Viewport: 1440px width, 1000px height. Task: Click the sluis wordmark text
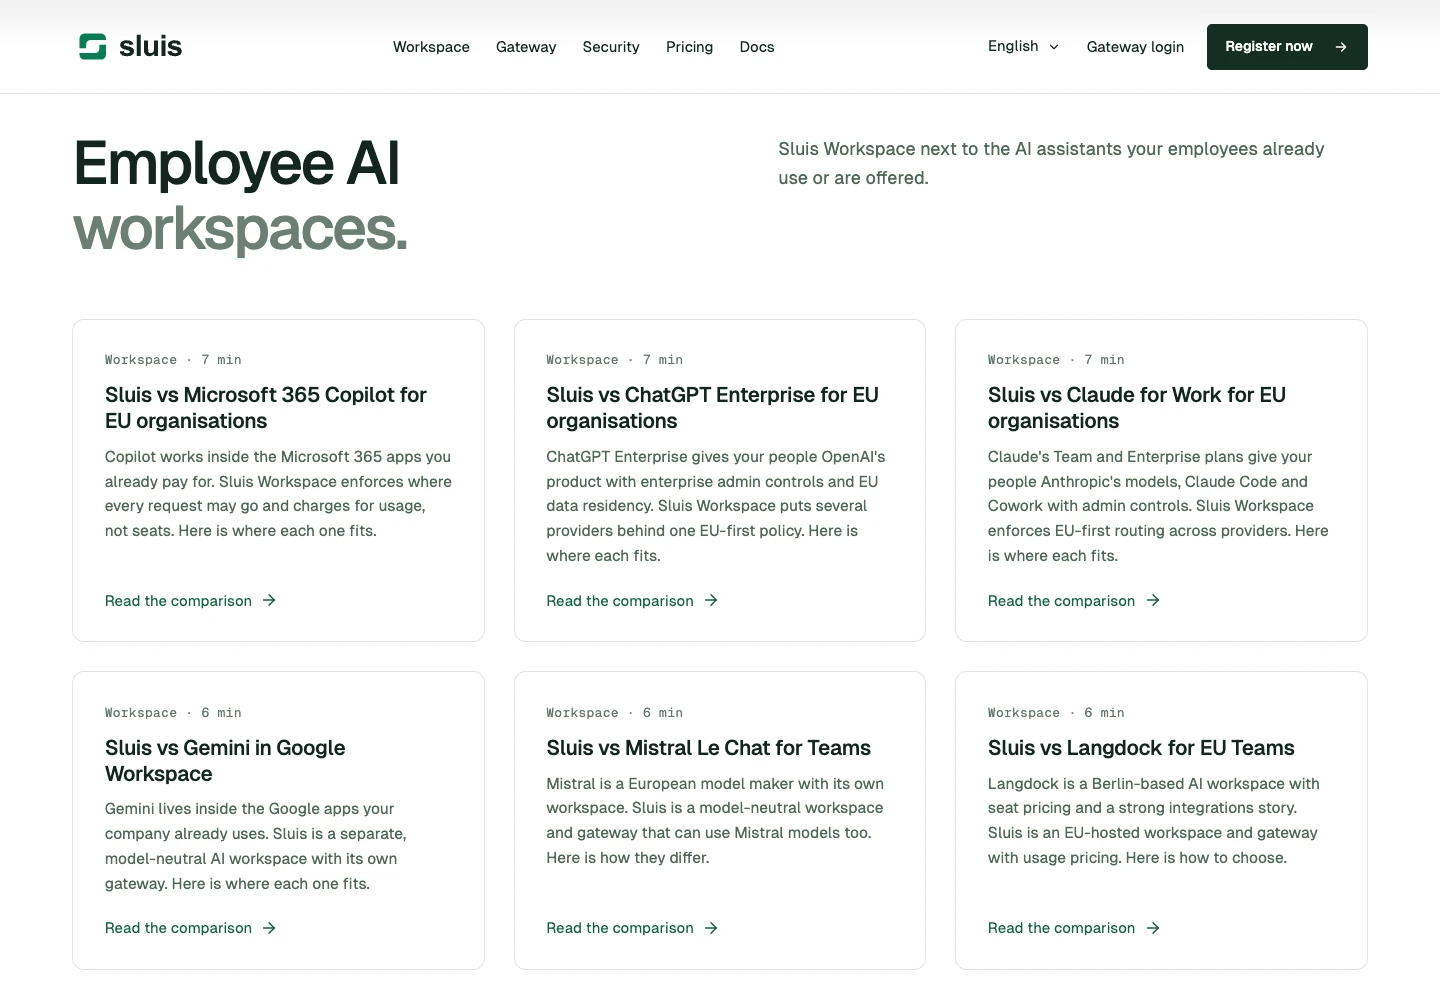click(x=150, y=47)
